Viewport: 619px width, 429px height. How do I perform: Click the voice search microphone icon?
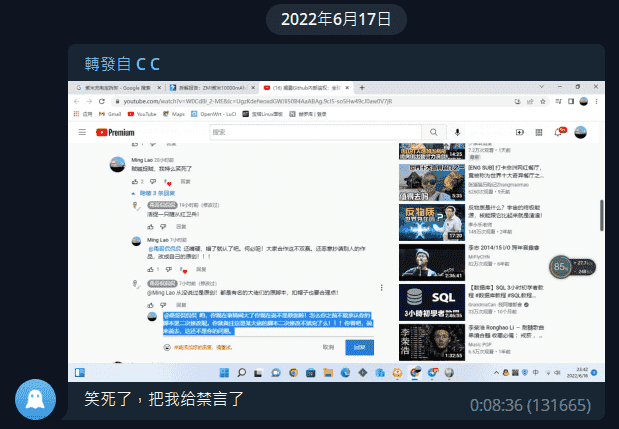pyautogui.click(x=457, y=132)
